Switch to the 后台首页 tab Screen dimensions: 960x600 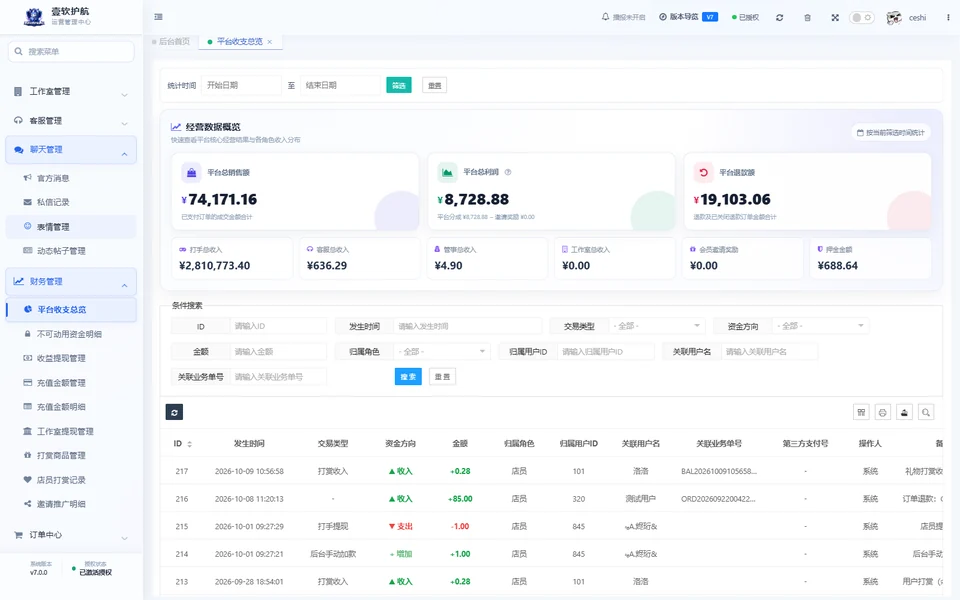coord(171,42)
